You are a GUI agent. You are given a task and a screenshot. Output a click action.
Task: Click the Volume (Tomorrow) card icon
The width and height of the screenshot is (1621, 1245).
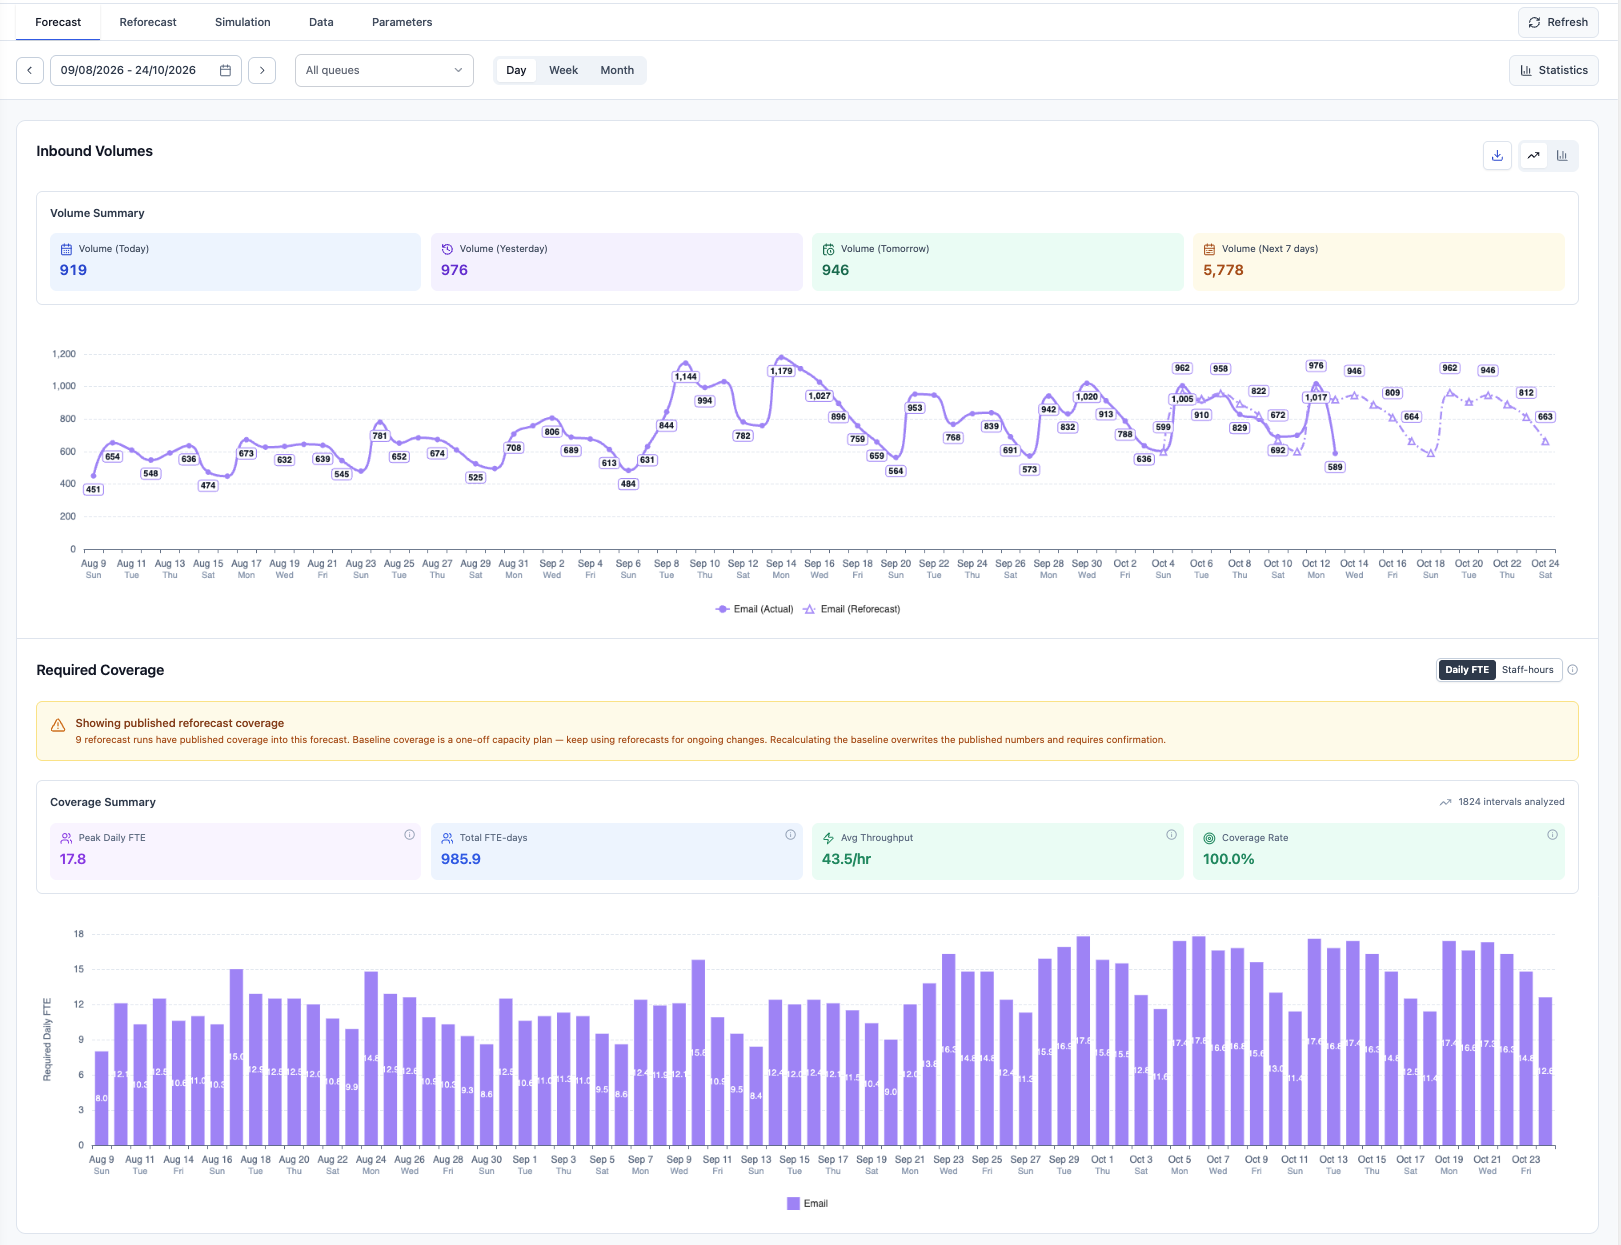pos(828,249)
